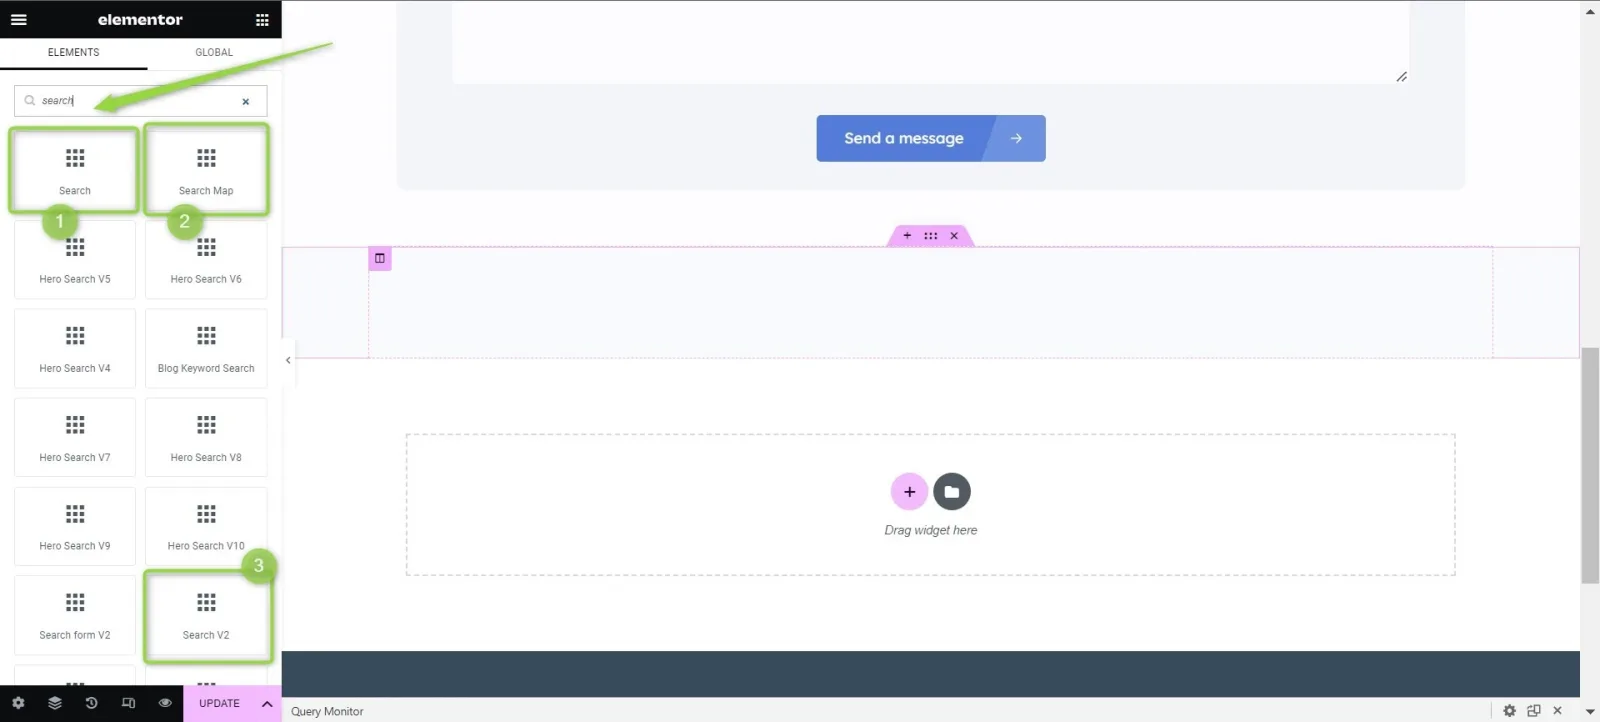
Task: Preview changes with eye icon
Action: pos(165,703)
